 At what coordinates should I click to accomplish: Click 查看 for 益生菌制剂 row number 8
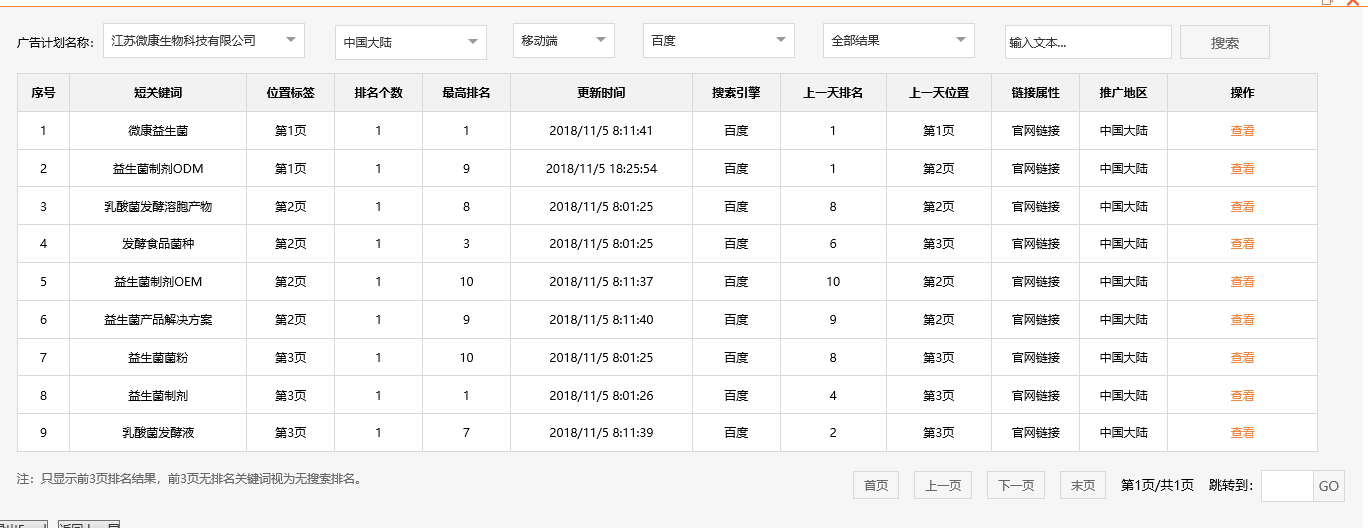[x=1242, y=395]
